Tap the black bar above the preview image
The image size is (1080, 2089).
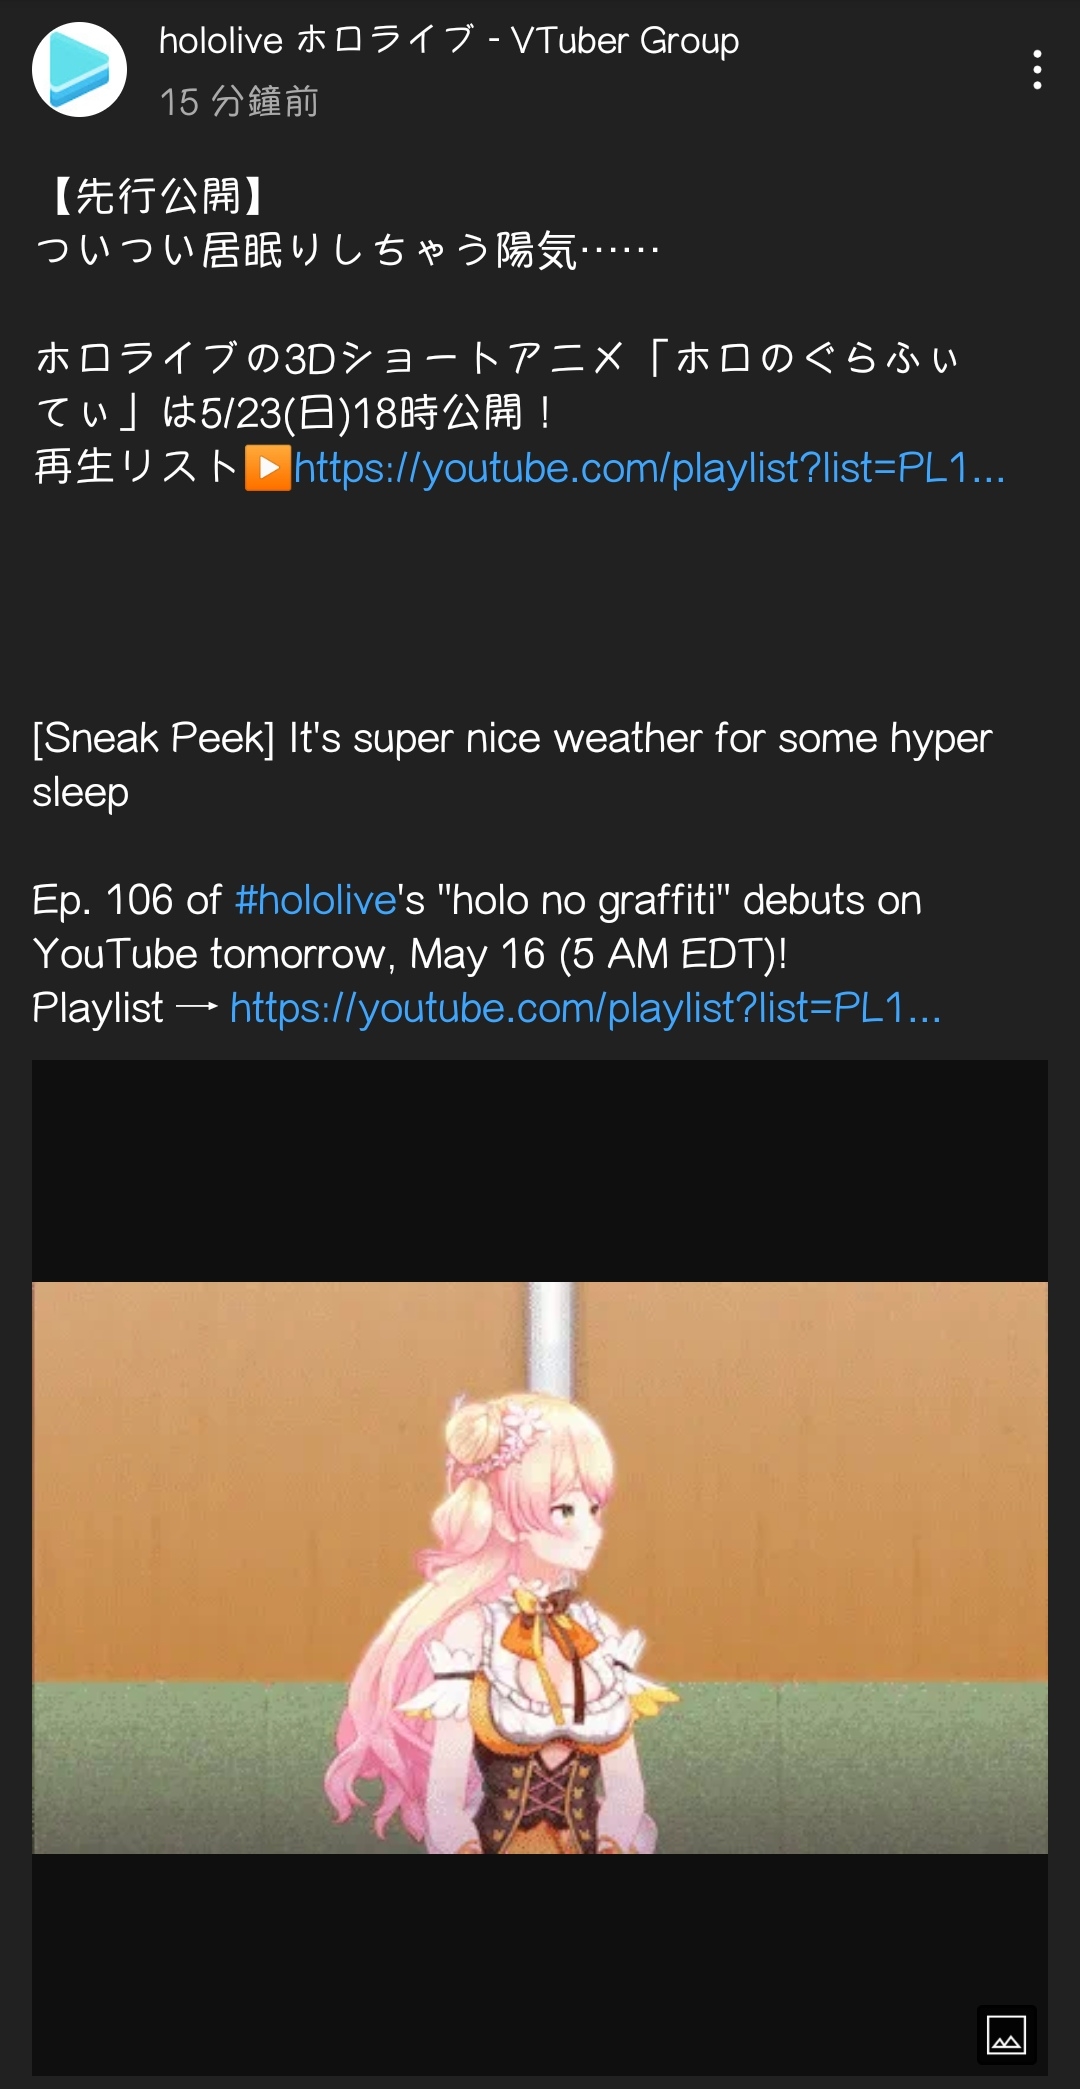pos(540,1171)
